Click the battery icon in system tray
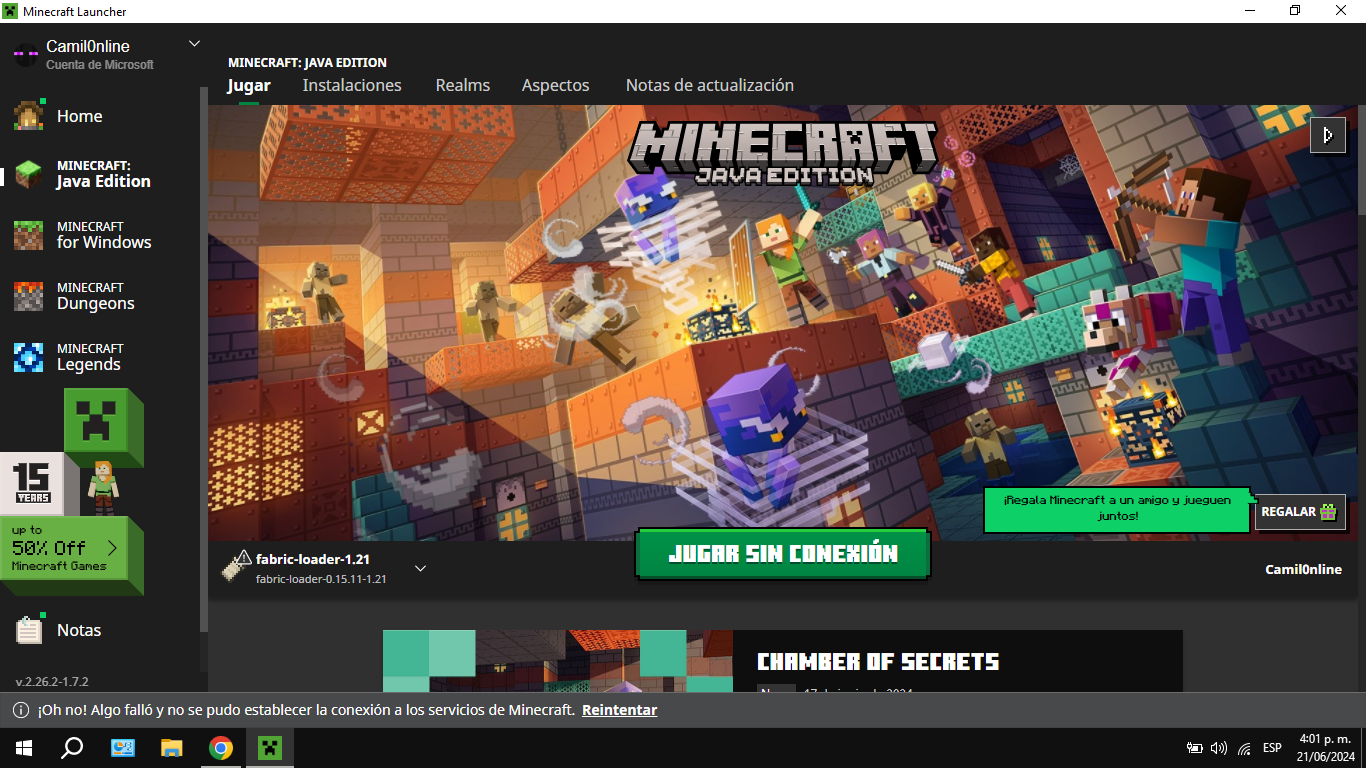The width and height of the screenshot is (1366, 768). pos(1194,748)
